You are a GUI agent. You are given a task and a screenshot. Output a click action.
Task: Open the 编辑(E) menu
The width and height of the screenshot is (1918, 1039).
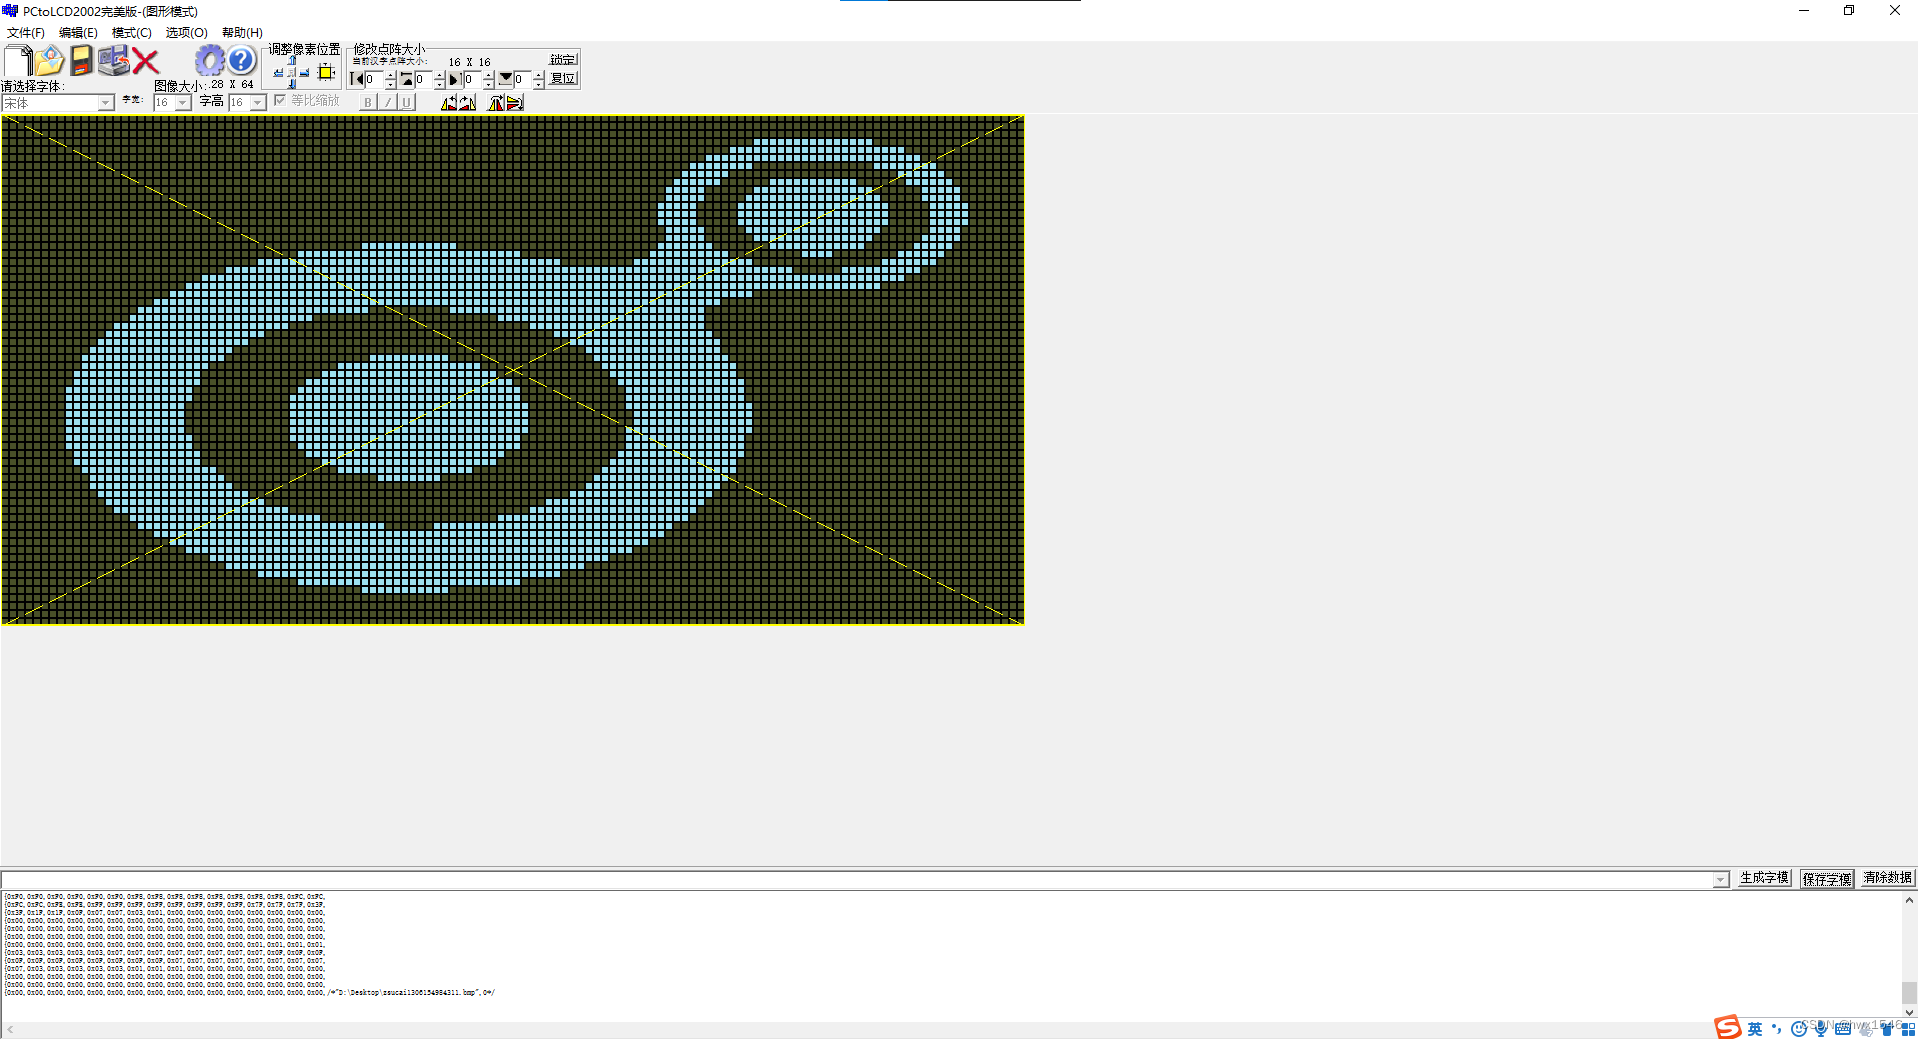coord(78,32)
